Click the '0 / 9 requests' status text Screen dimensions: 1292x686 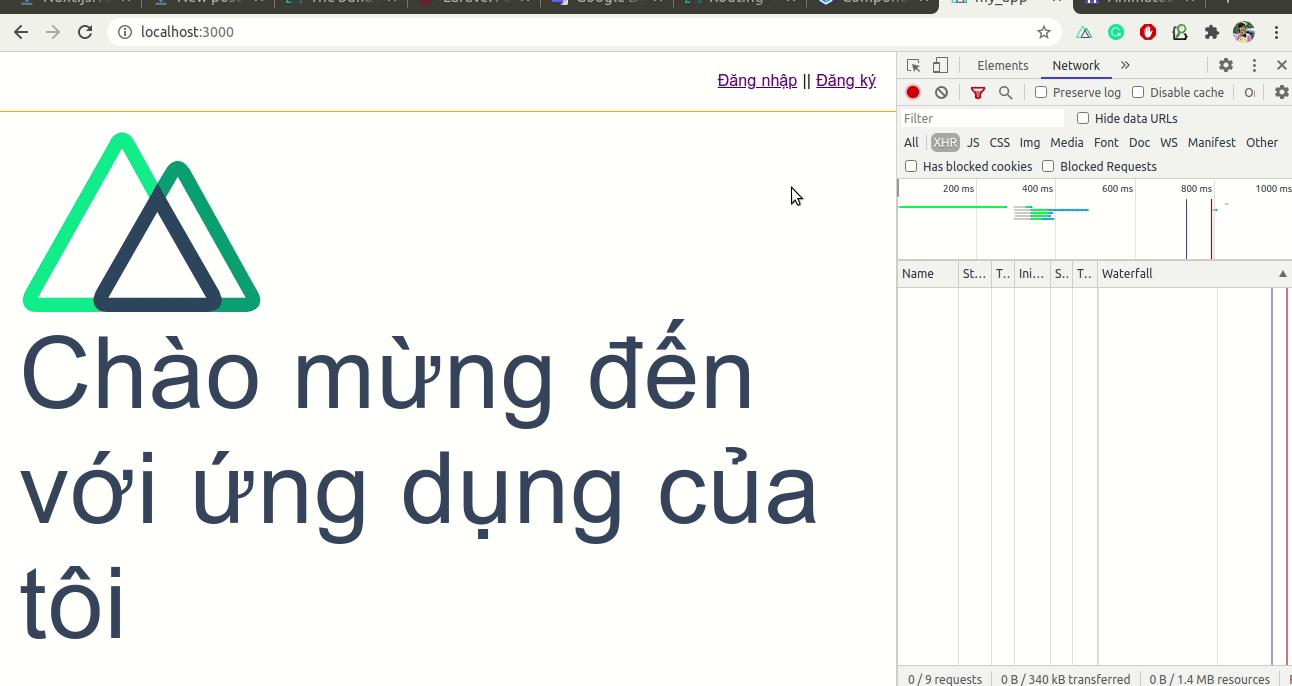945,679
